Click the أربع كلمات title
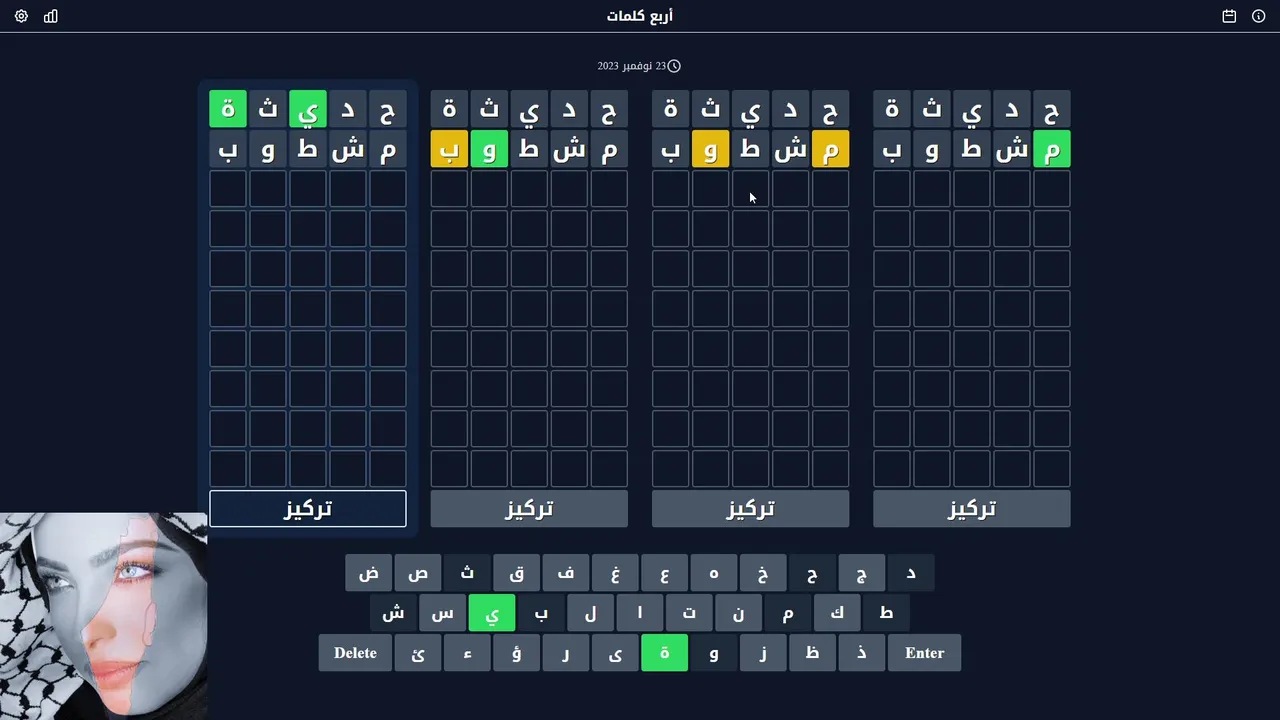 pos(640,16)
